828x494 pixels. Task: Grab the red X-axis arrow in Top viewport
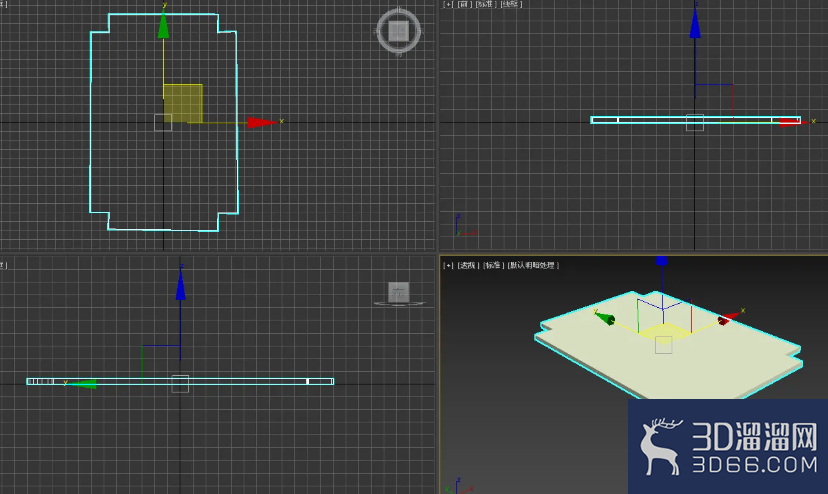tap(262, 123)
